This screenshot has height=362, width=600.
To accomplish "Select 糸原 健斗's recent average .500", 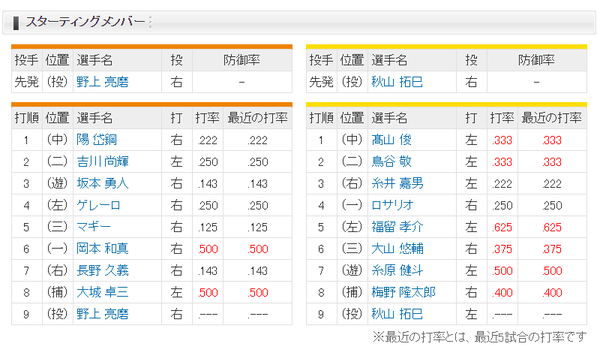I will [552, 271].
